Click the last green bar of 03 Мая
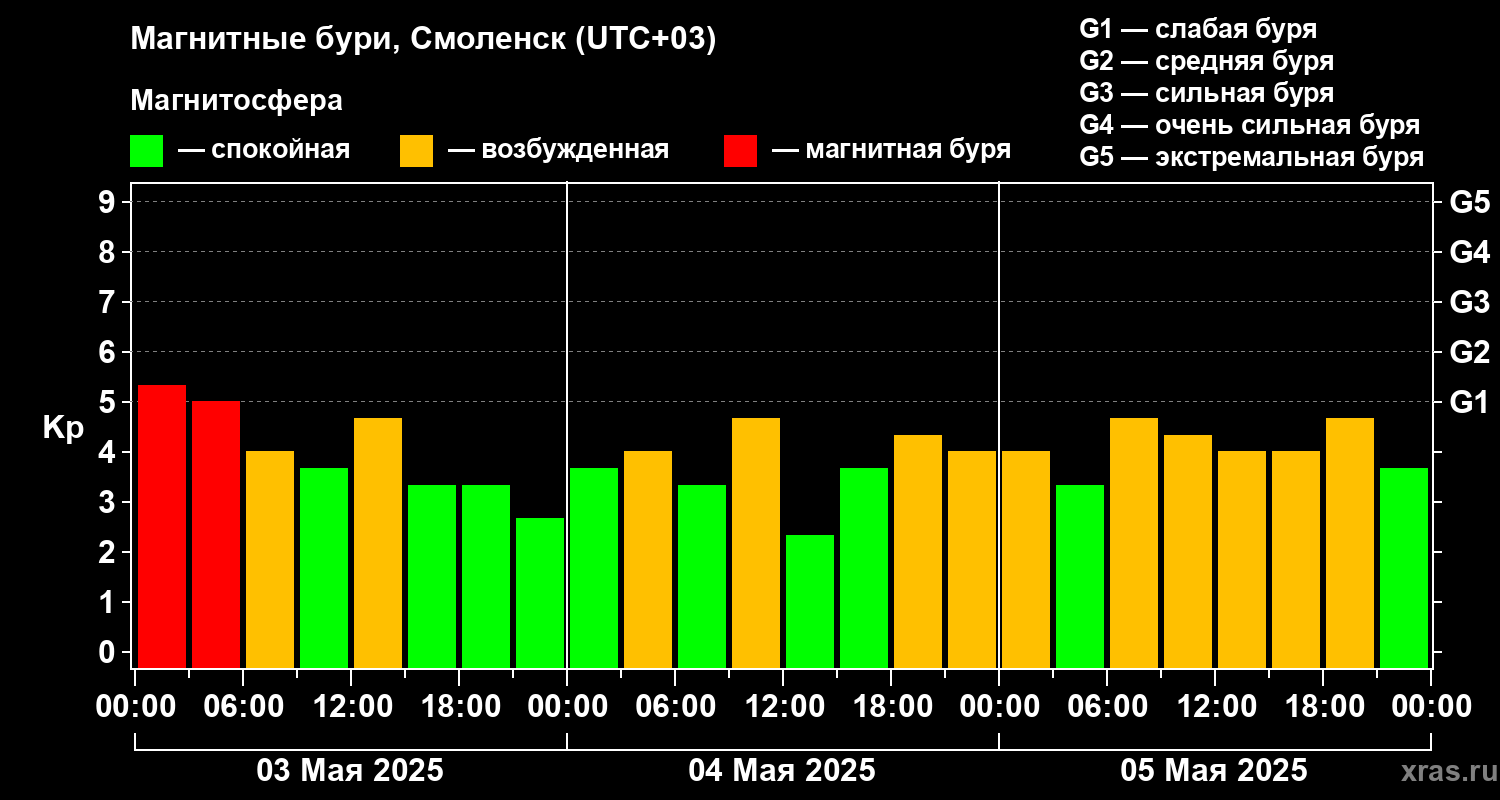 540,592
